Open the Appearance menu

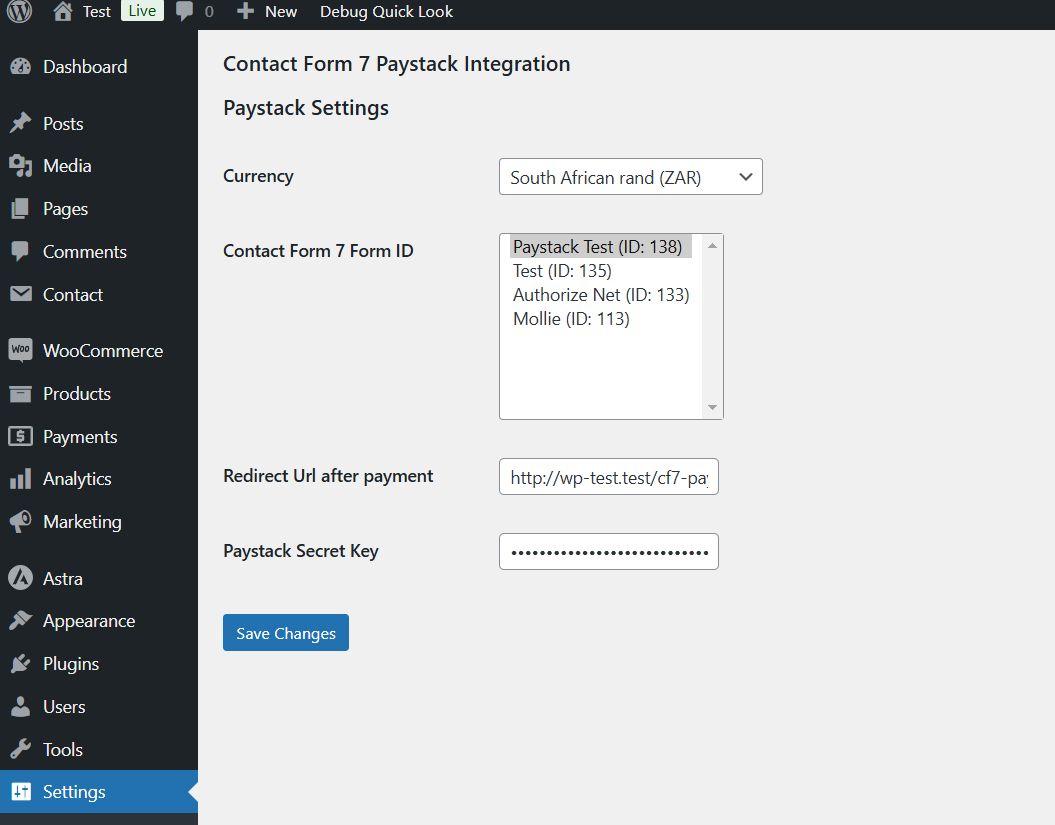coord(89,621)
